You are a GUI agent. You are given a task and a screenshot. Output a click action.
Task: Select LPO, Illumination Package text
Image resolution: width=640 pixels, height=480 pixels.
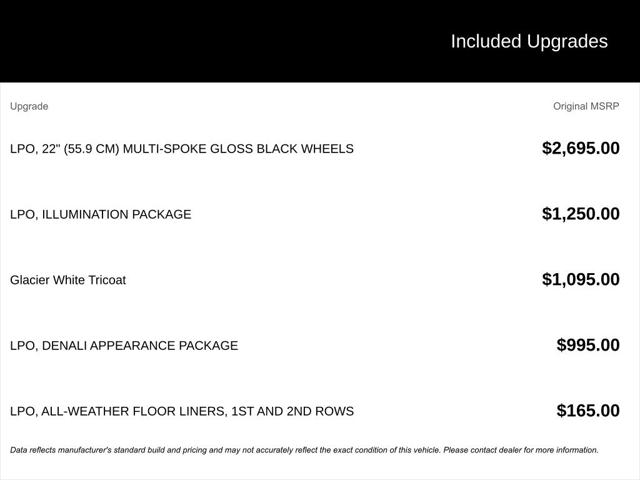tap(101, 214)
